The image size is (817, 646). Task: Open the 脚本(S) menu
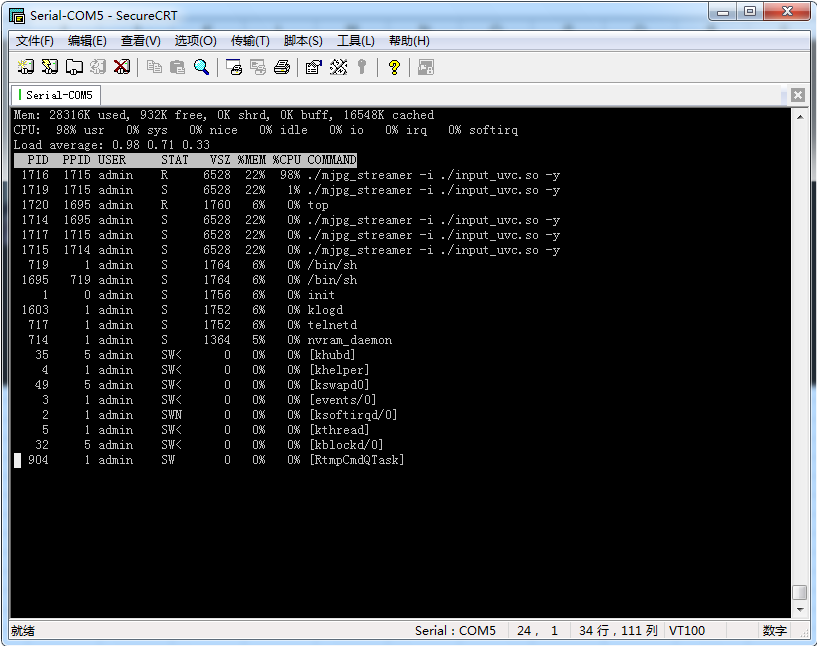(x=303, y=41)
